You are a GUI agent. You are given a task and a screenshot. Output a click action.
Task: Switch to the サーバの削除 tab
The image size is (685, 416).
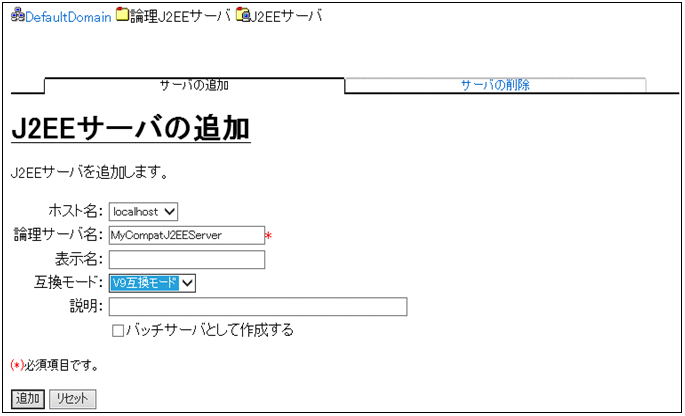495,85
